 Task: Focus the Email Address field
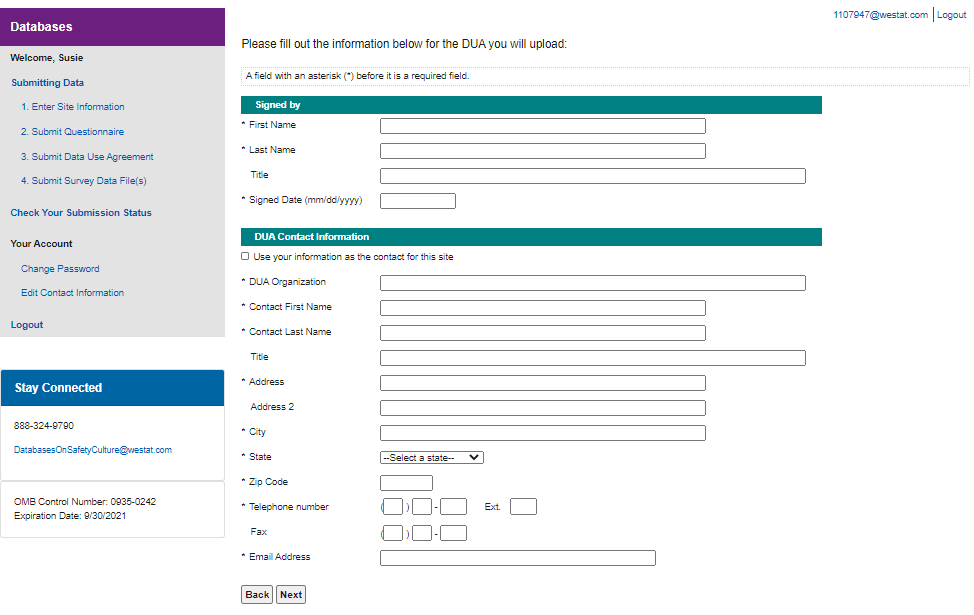point(518,558)
